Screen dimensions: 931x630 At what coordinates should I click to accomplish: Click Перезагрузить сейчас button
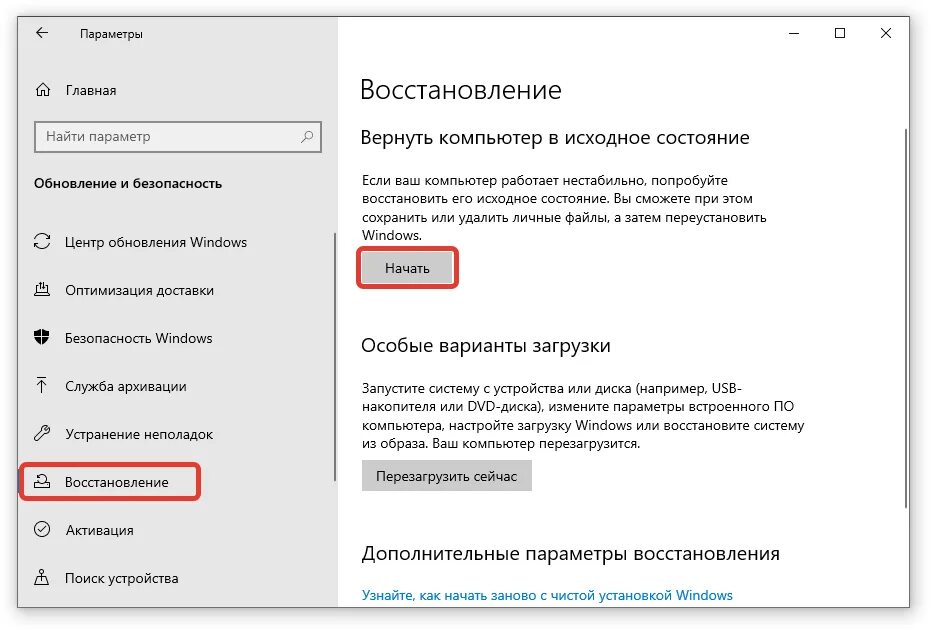pos(446,476)
